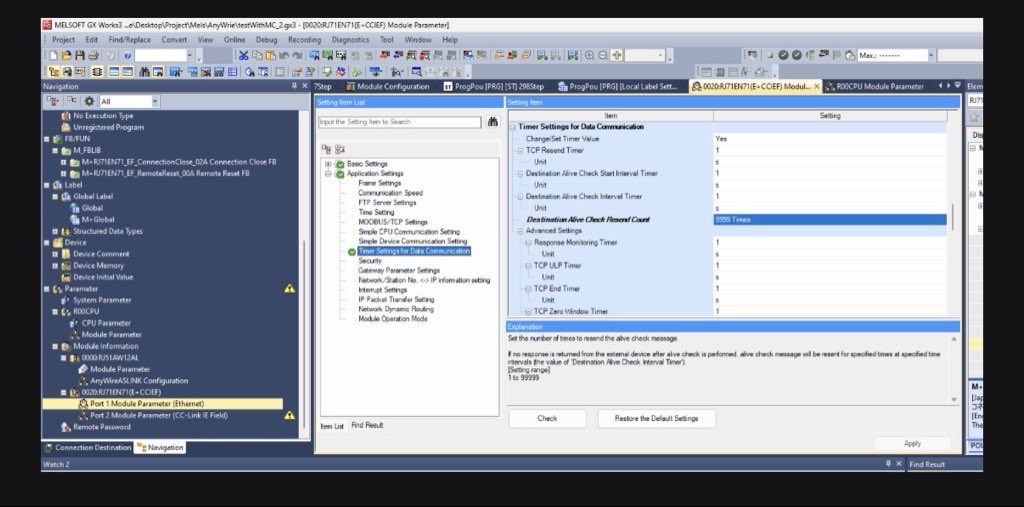This screenshot has height=507, width=1024.
Task: Open the Diagnostics menu
Action: click(x=350, y=40)
